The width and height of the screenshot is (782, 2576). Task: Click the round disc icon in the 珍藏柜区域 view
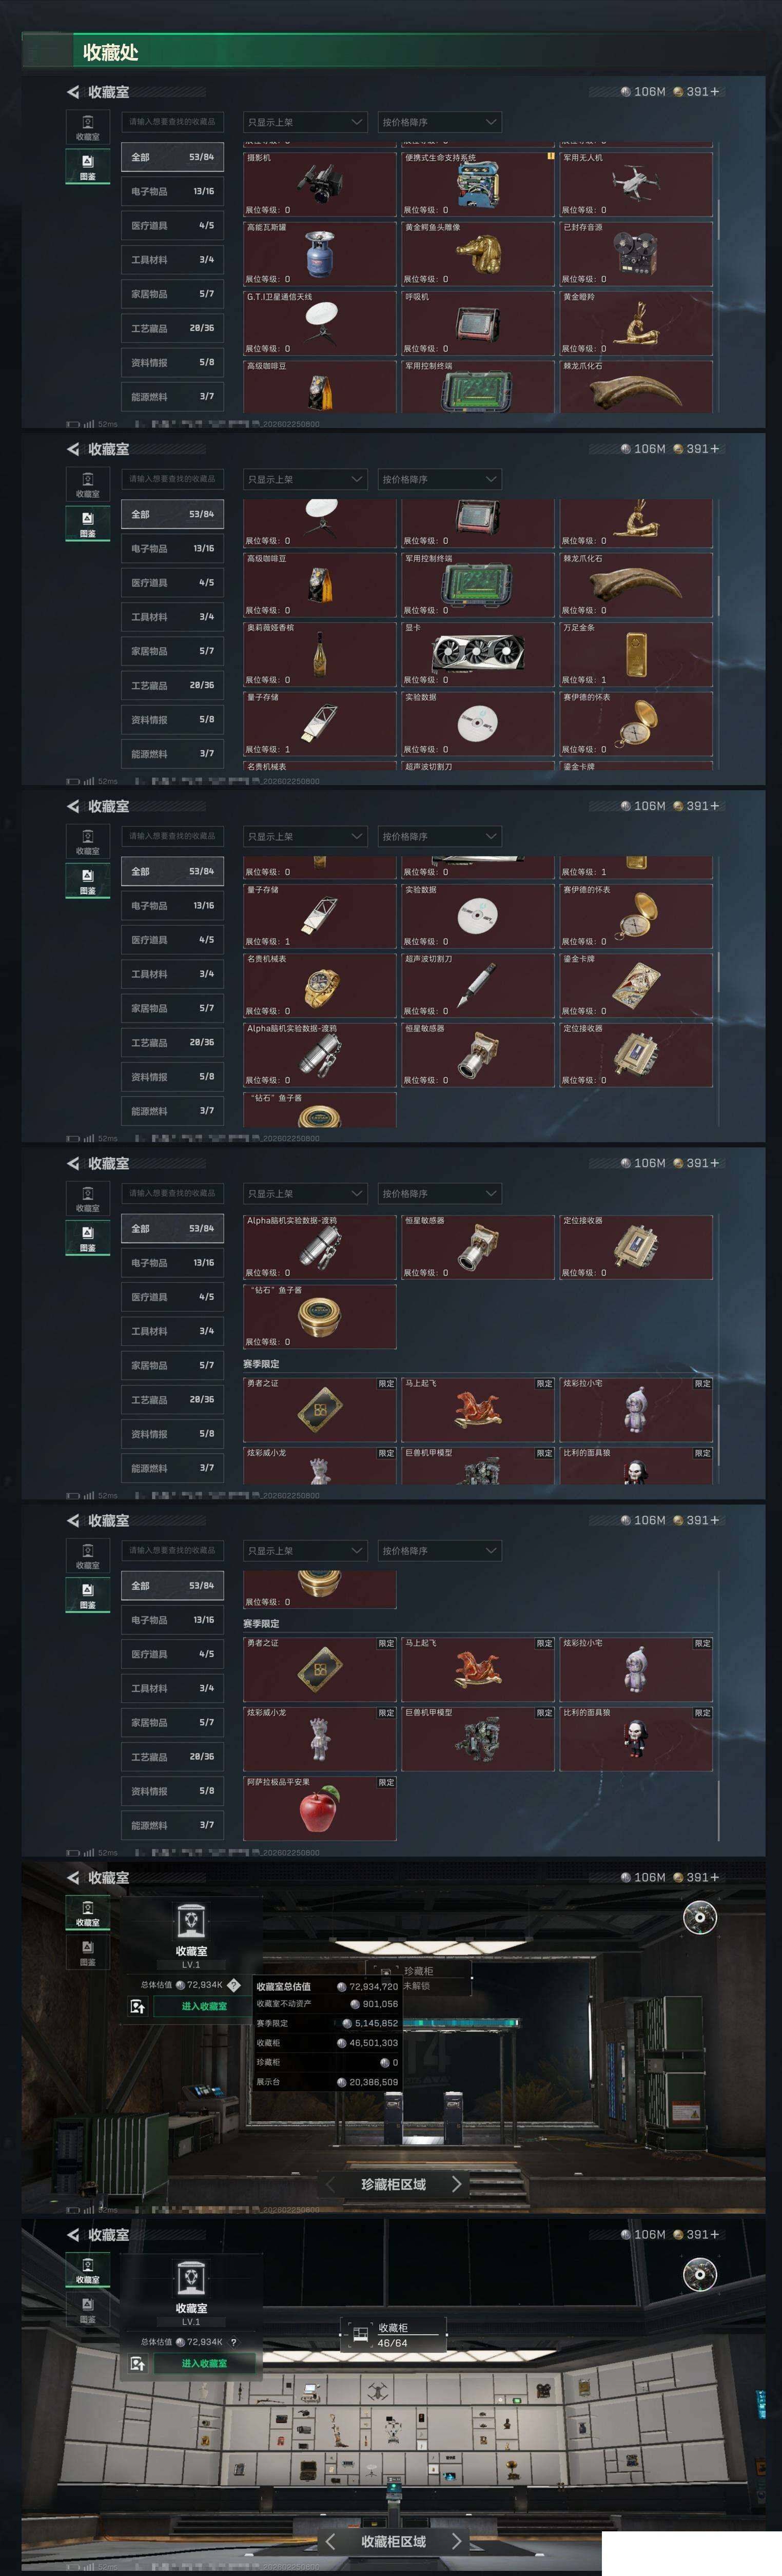[700, 1917]
